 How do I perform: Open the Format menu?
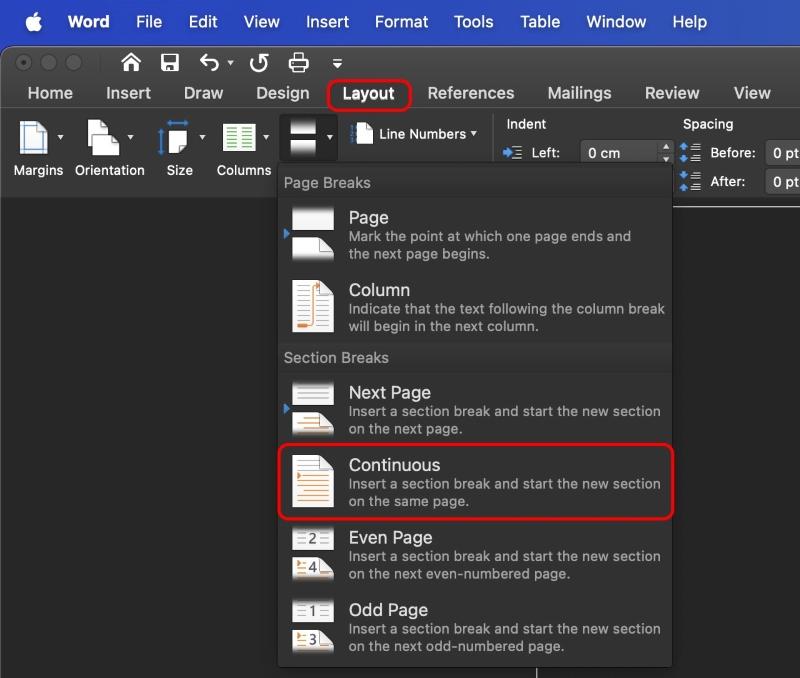click(x=402, y=22)
